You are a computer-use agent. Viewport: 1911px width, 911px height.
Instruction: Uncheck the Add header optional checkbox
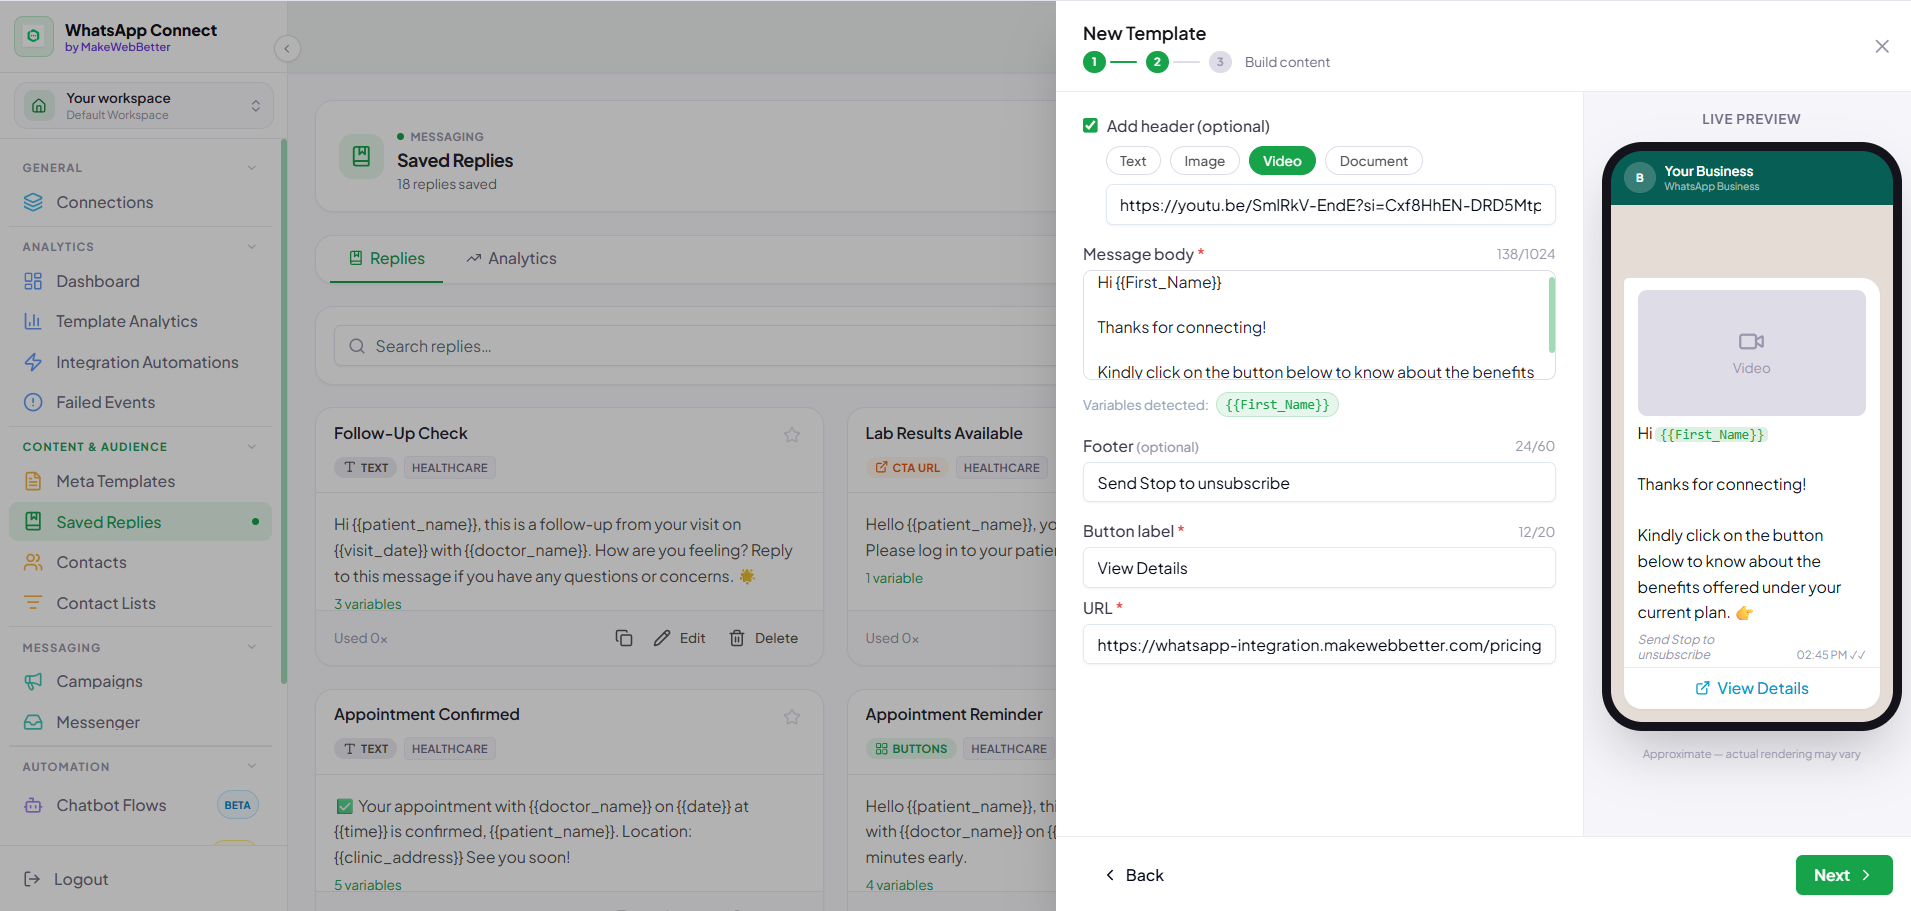(x=1091, y=126)
